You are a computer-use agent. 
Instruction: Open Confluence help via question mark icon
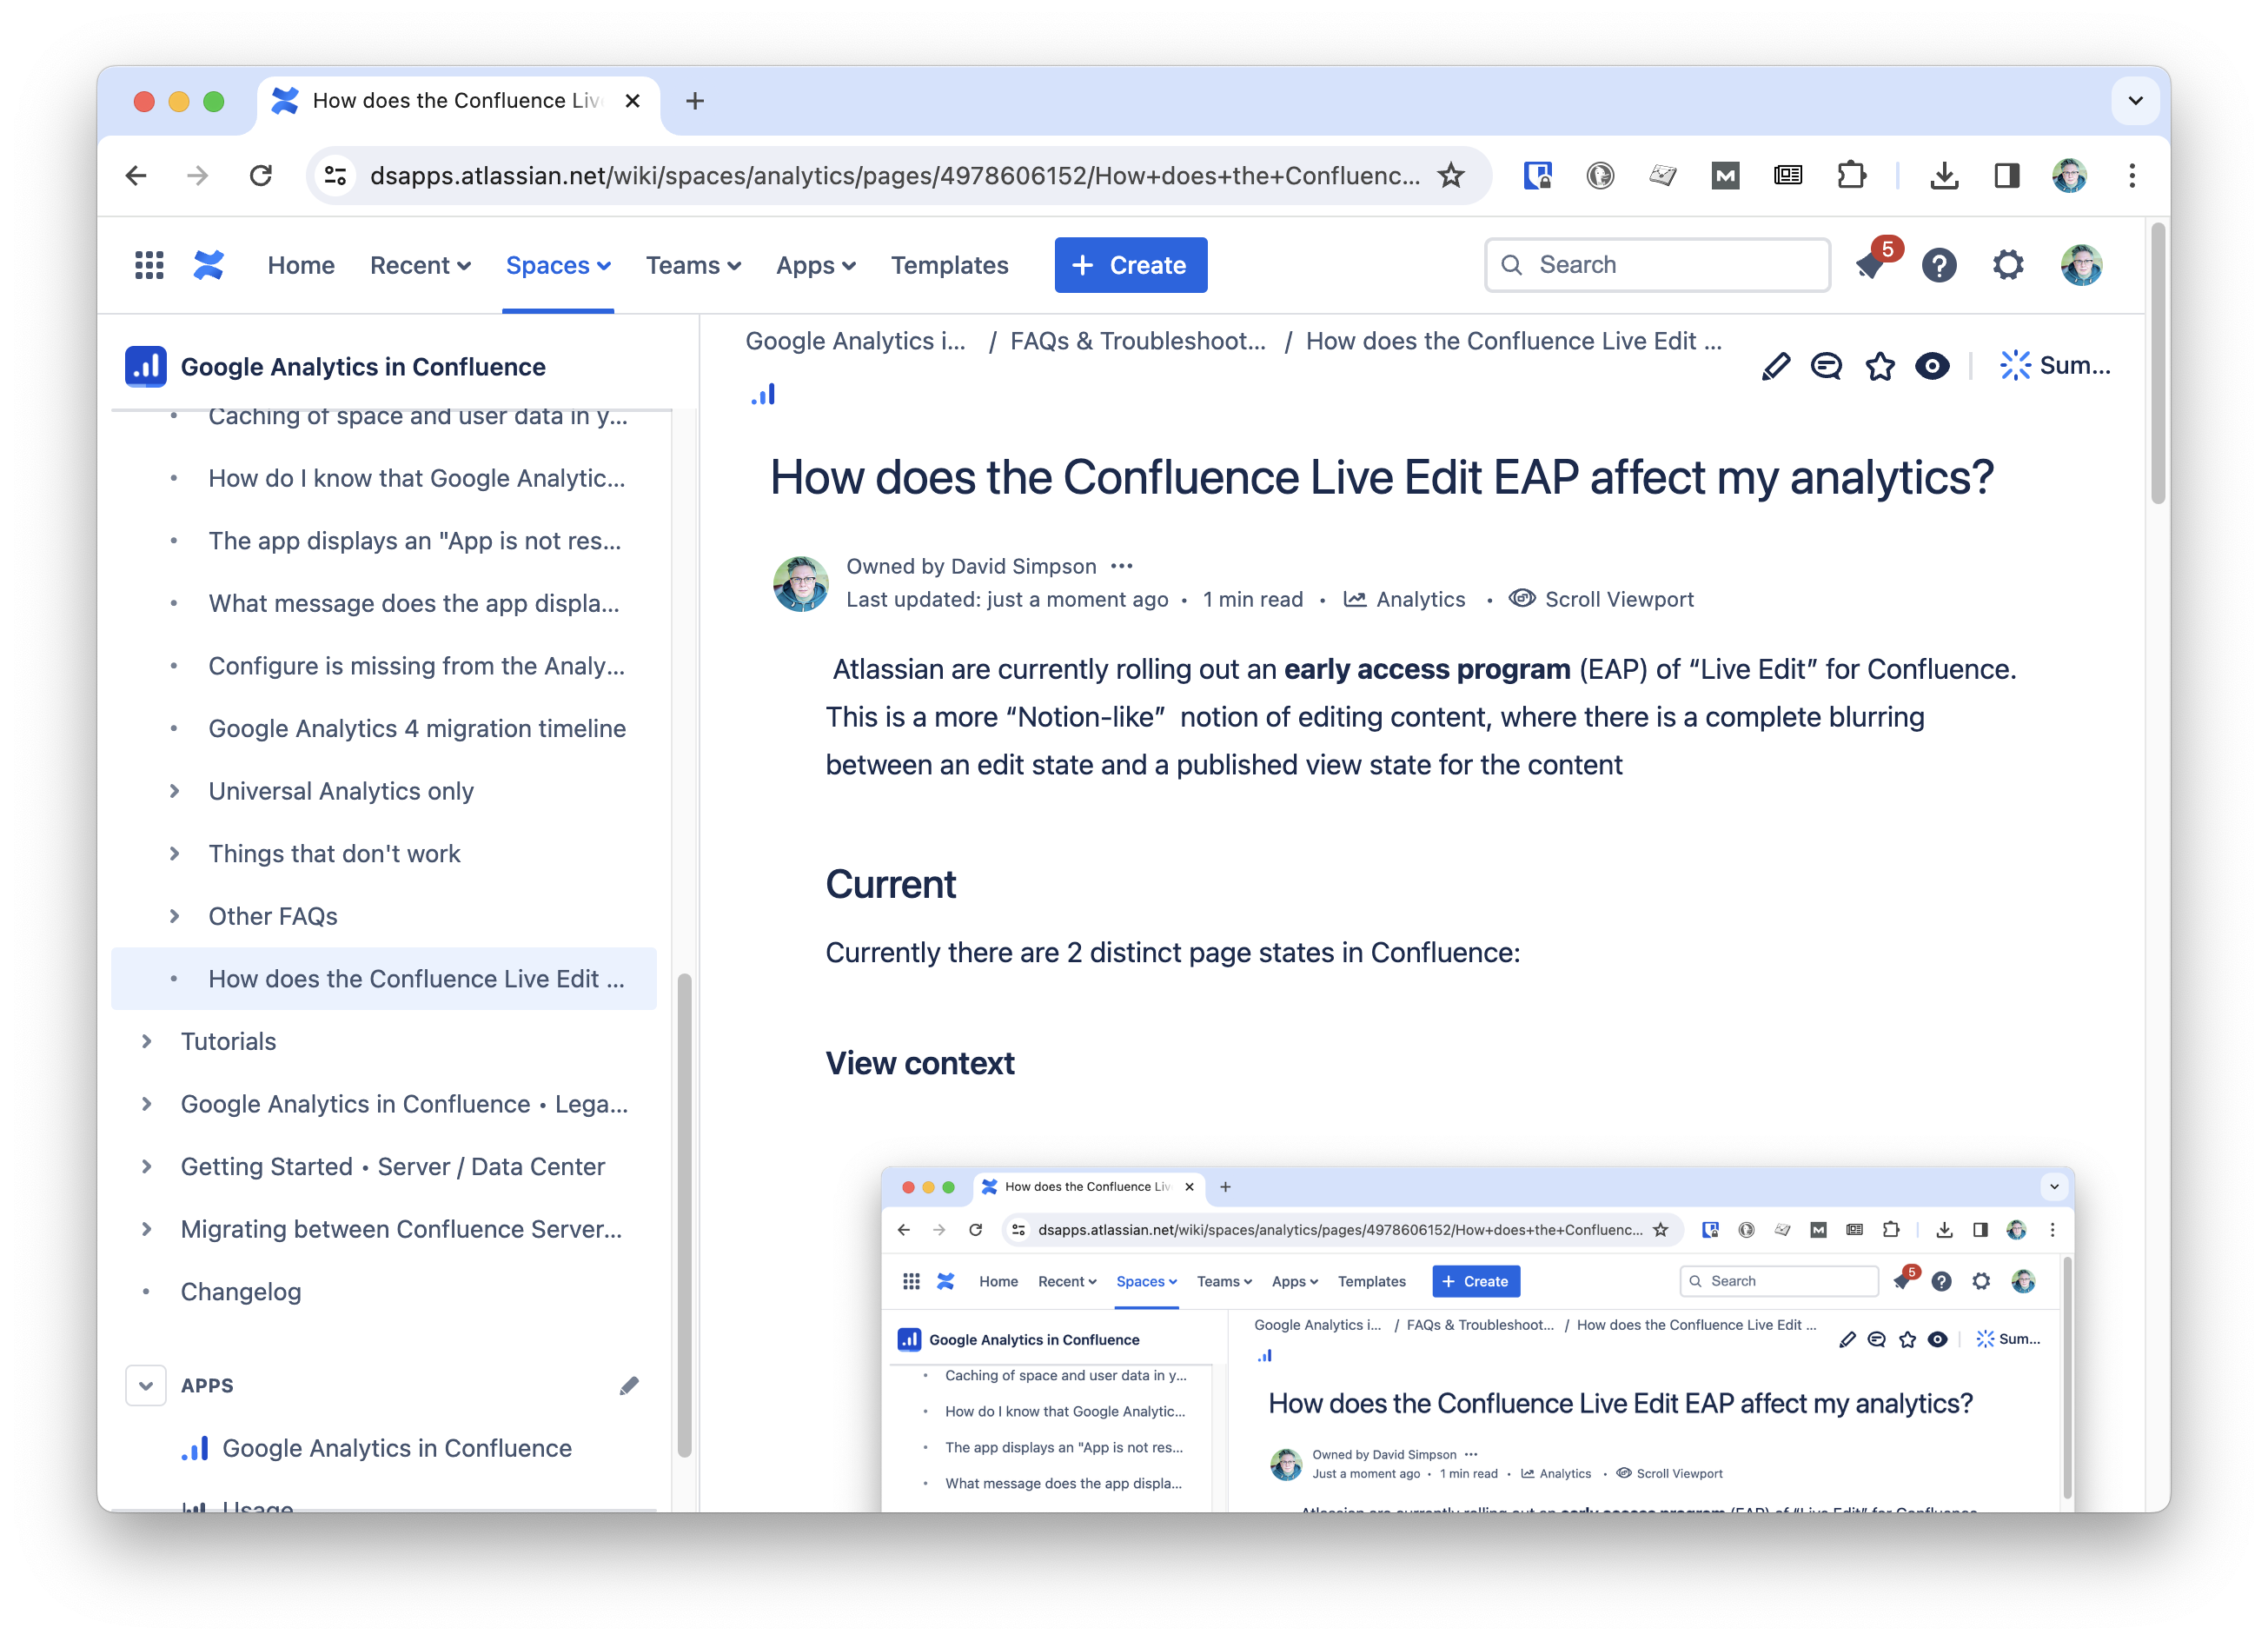point(1939,265)
